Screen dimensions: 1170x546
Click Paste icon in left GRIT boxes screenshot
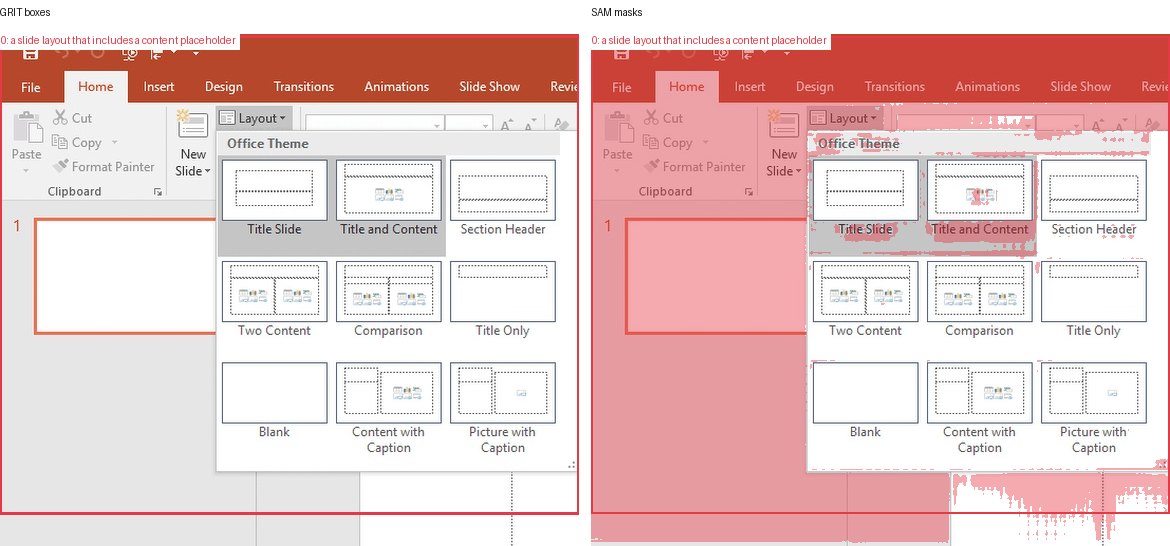pos(28,127)
